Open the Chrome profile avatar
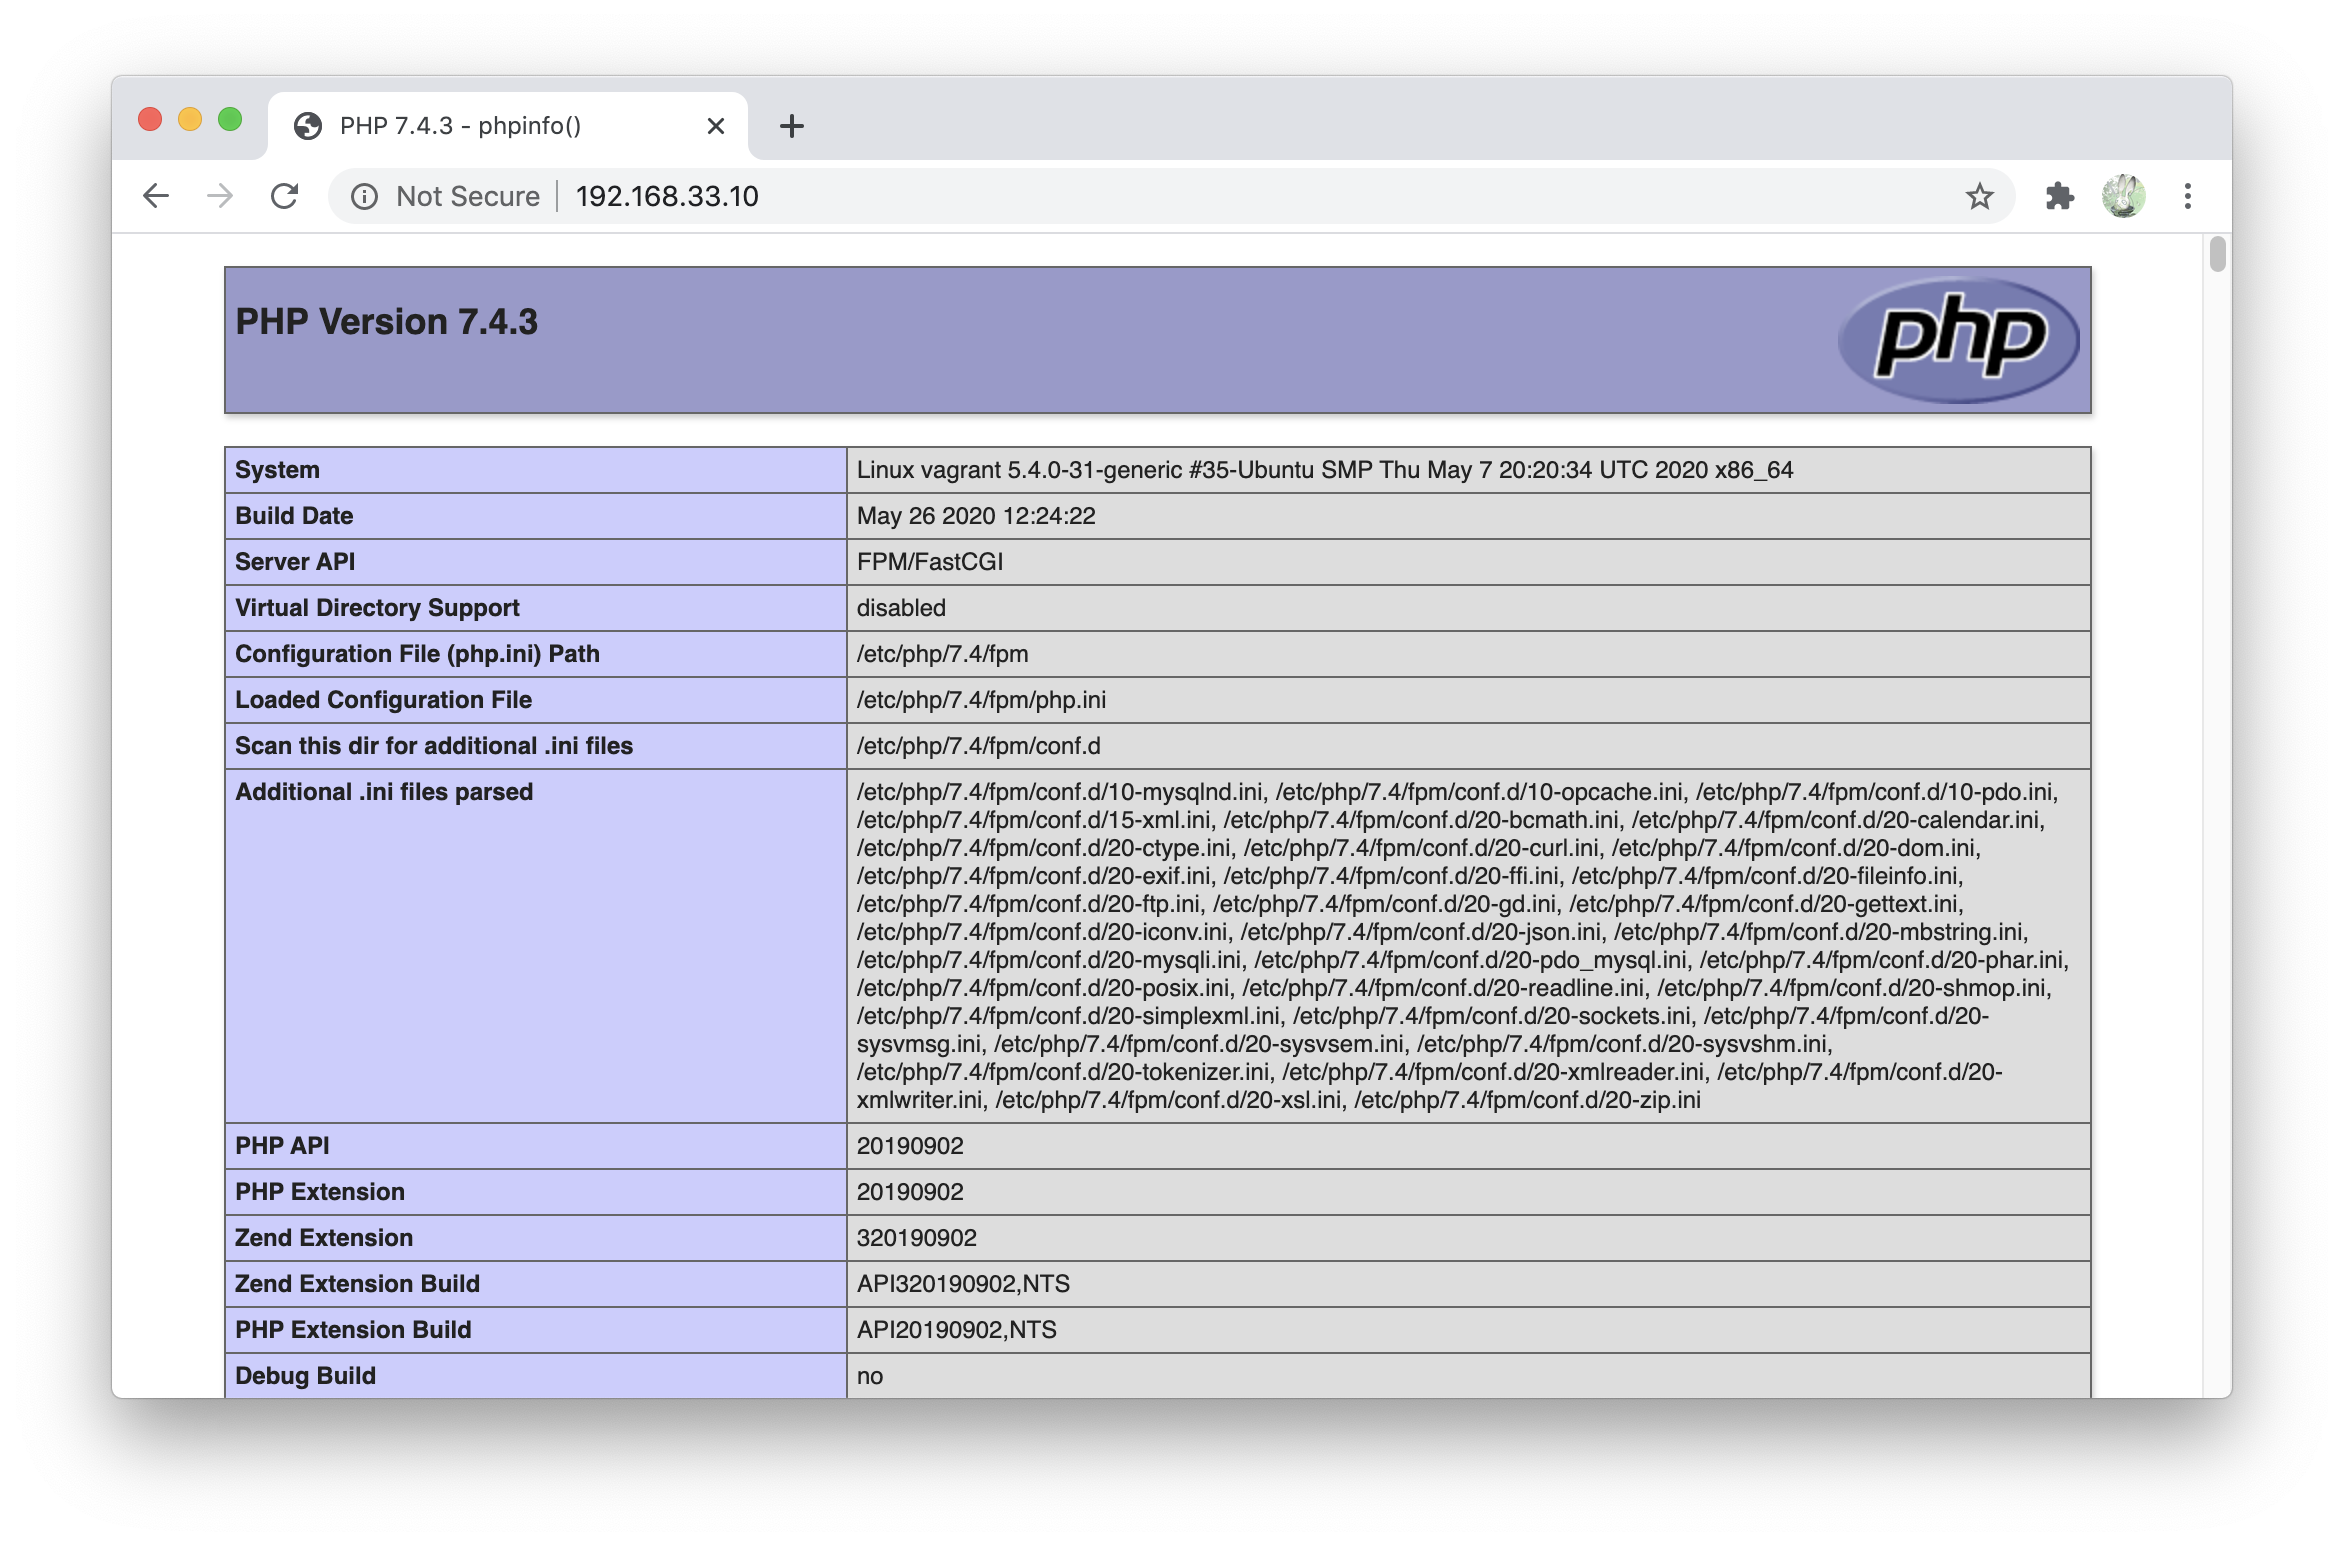The image size is (2344, 1546). pos(2124,196)
